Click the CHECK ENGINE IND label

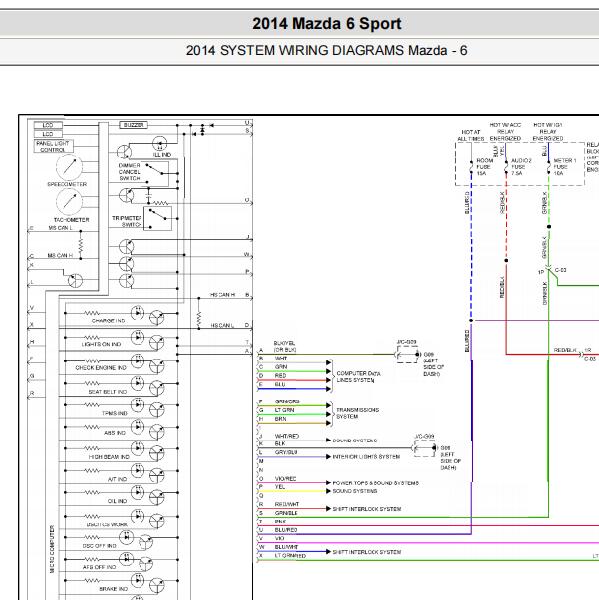(x=101, y=368)
